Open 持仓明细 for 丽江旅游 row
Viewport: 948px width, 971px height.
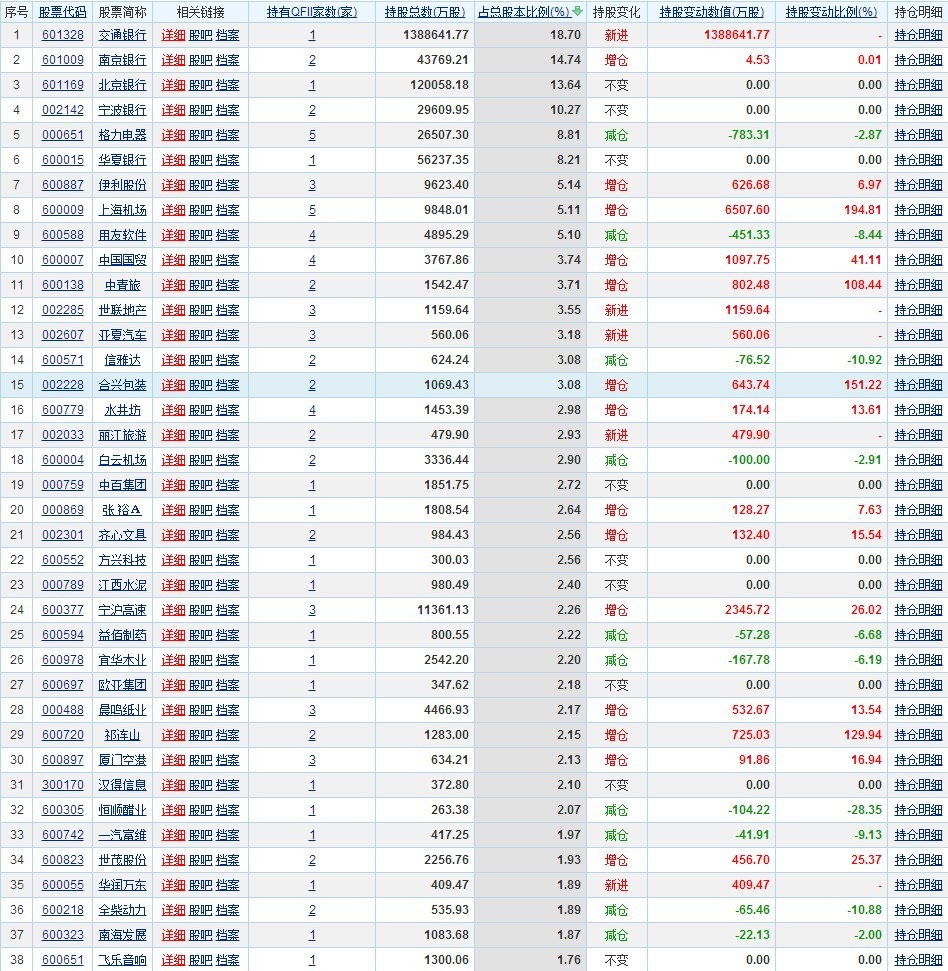(x=918, y=435)
